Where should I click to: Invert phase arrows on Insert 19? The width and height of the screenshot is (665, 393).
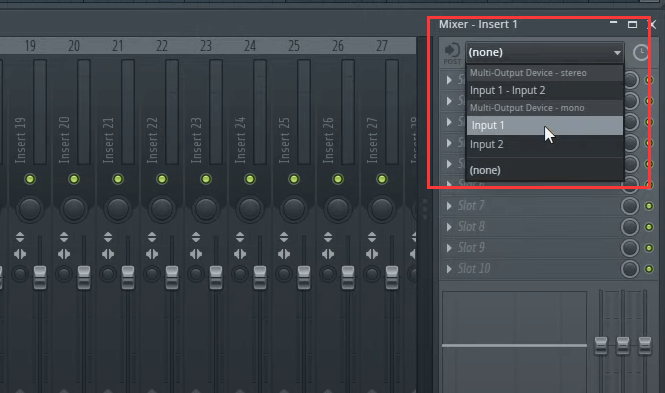tap(20, 237)
